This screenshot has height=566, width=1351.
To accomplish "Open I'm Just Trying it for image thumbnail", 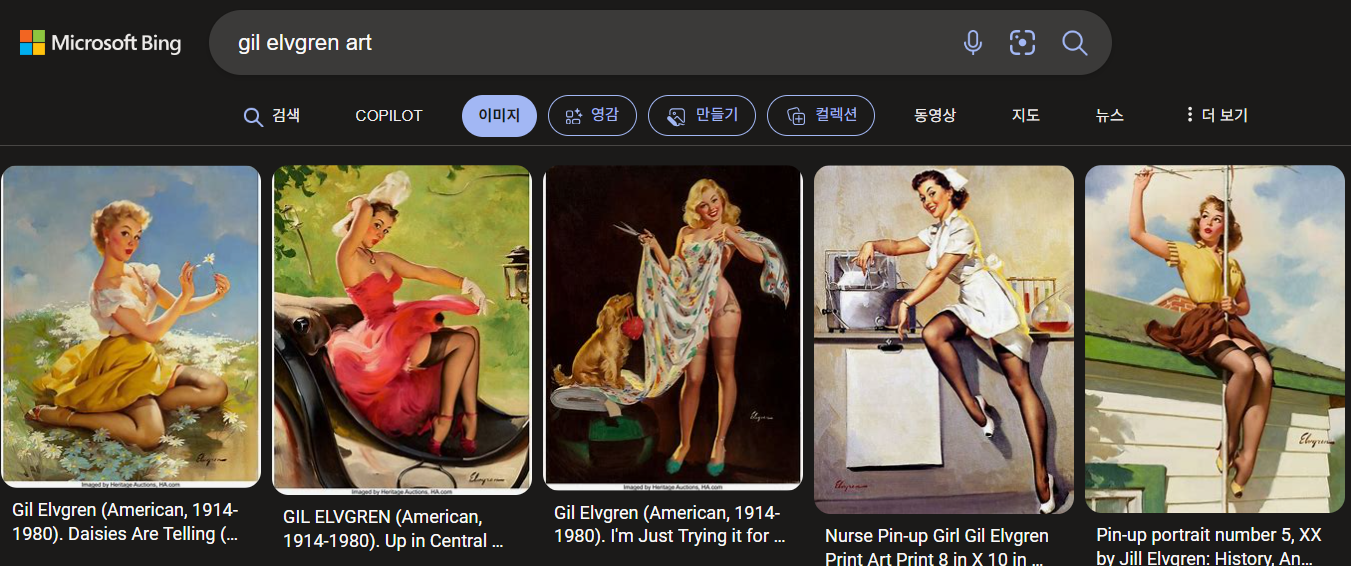I will point(673,328).
